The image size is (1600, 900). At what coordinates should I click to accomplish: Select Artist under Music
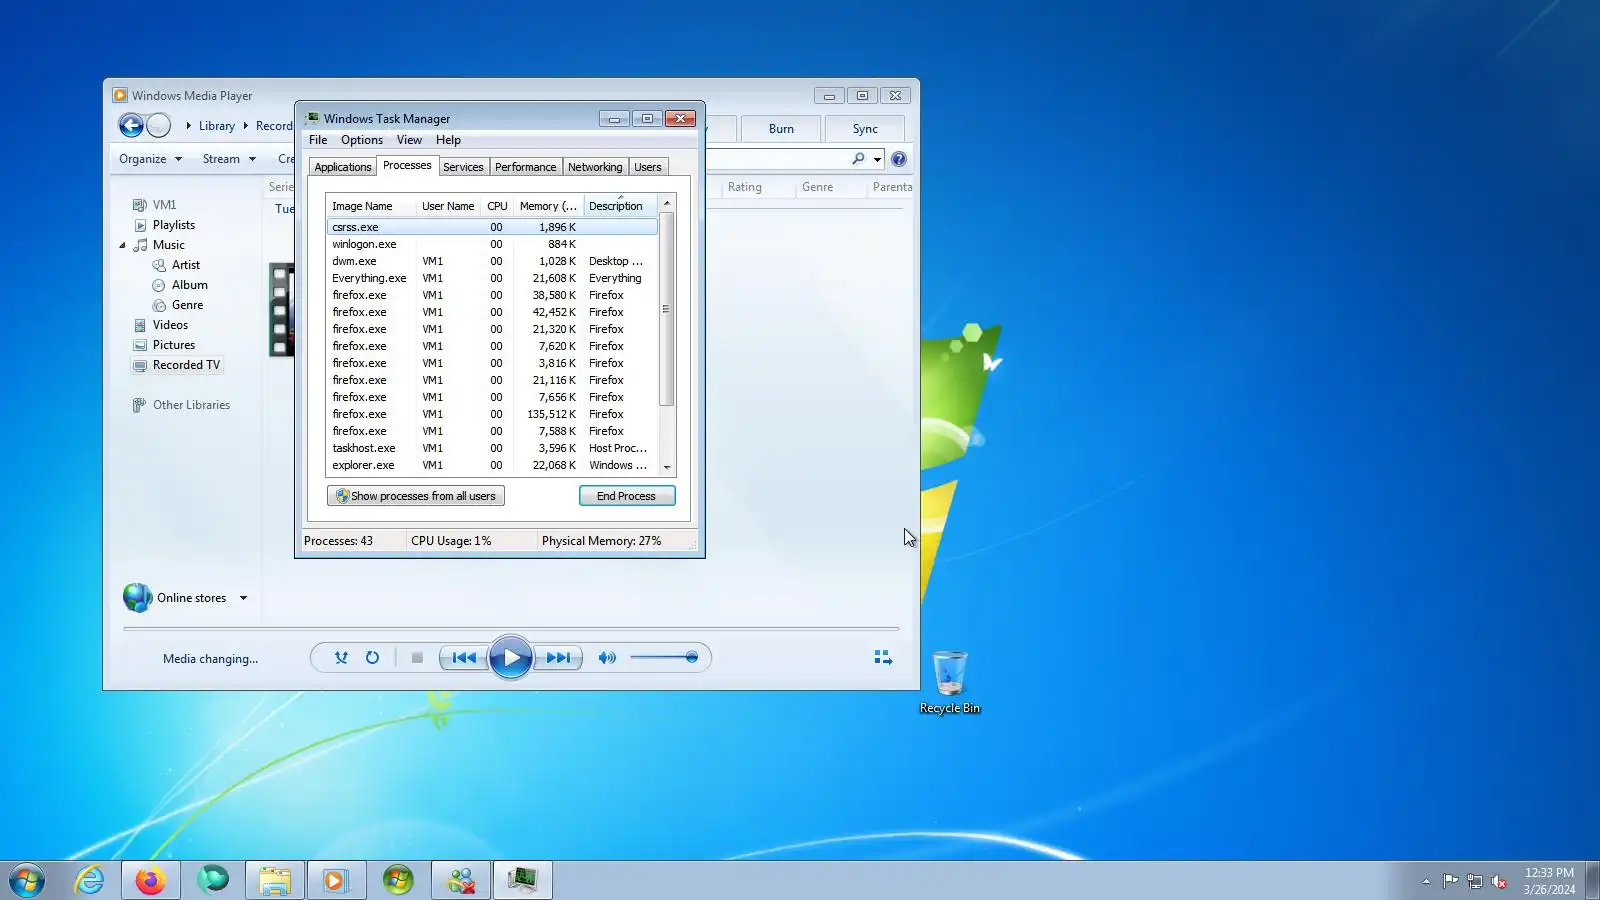(x=186, y=265)
